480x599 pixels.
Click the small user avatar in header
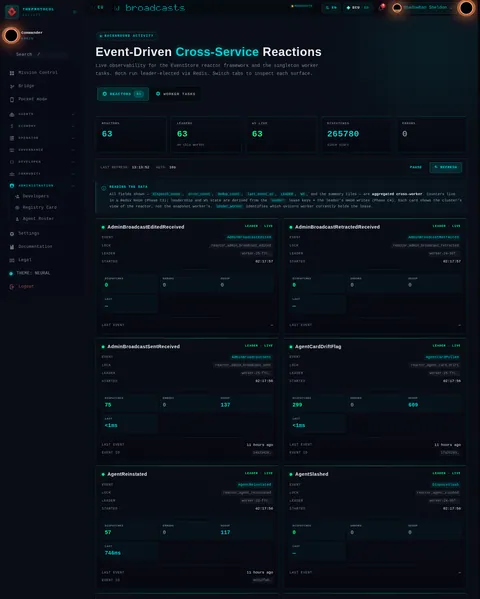click(397, 8)
